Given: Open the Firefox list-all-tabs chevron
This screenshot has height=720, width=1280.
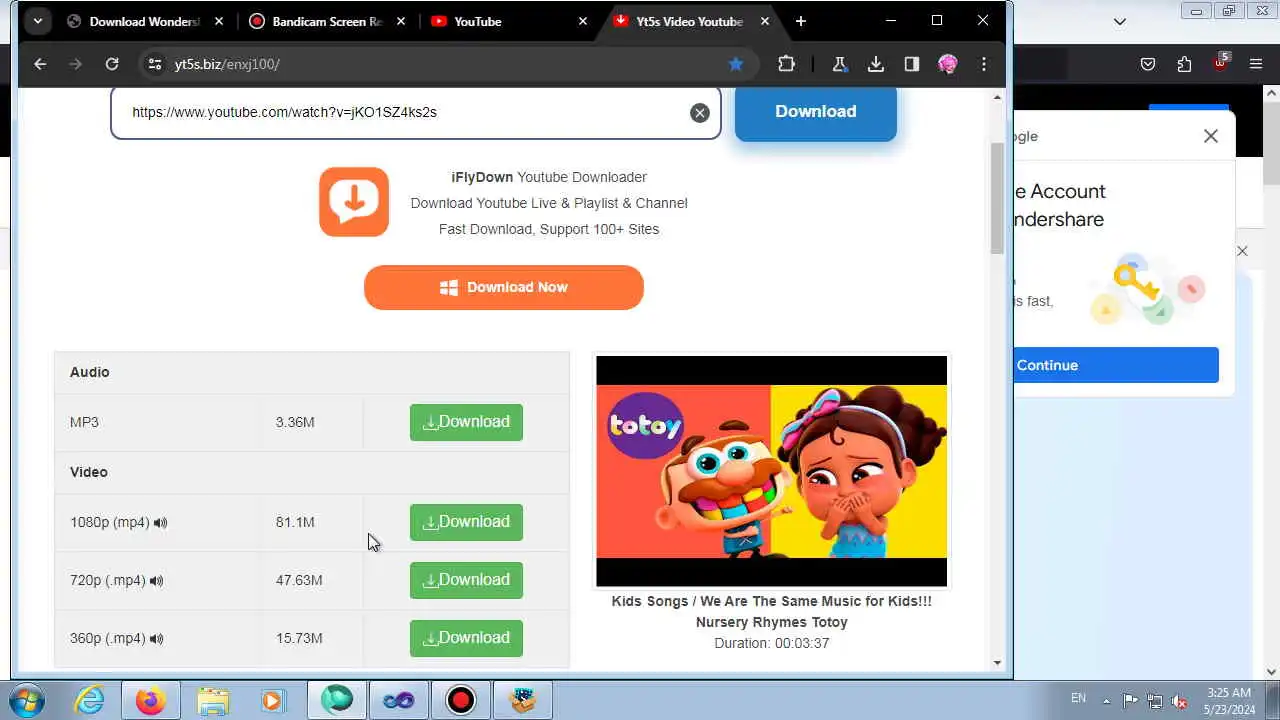Looking at the screenshot, I should click(1120, 21).
